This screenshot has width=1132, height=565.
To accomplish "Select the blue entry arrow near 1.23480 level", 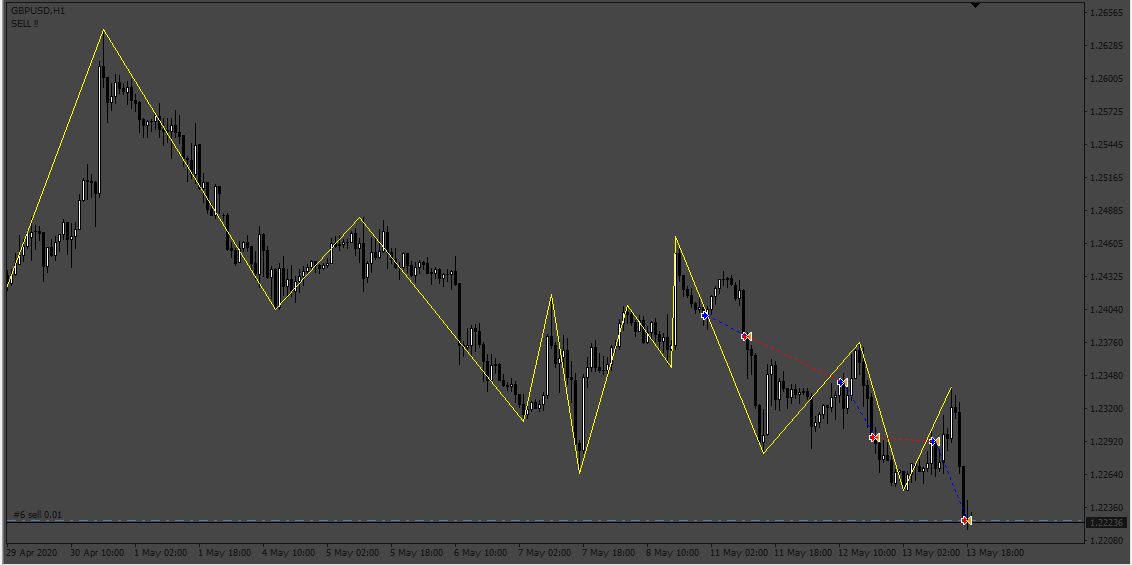I will pos(842,382).
